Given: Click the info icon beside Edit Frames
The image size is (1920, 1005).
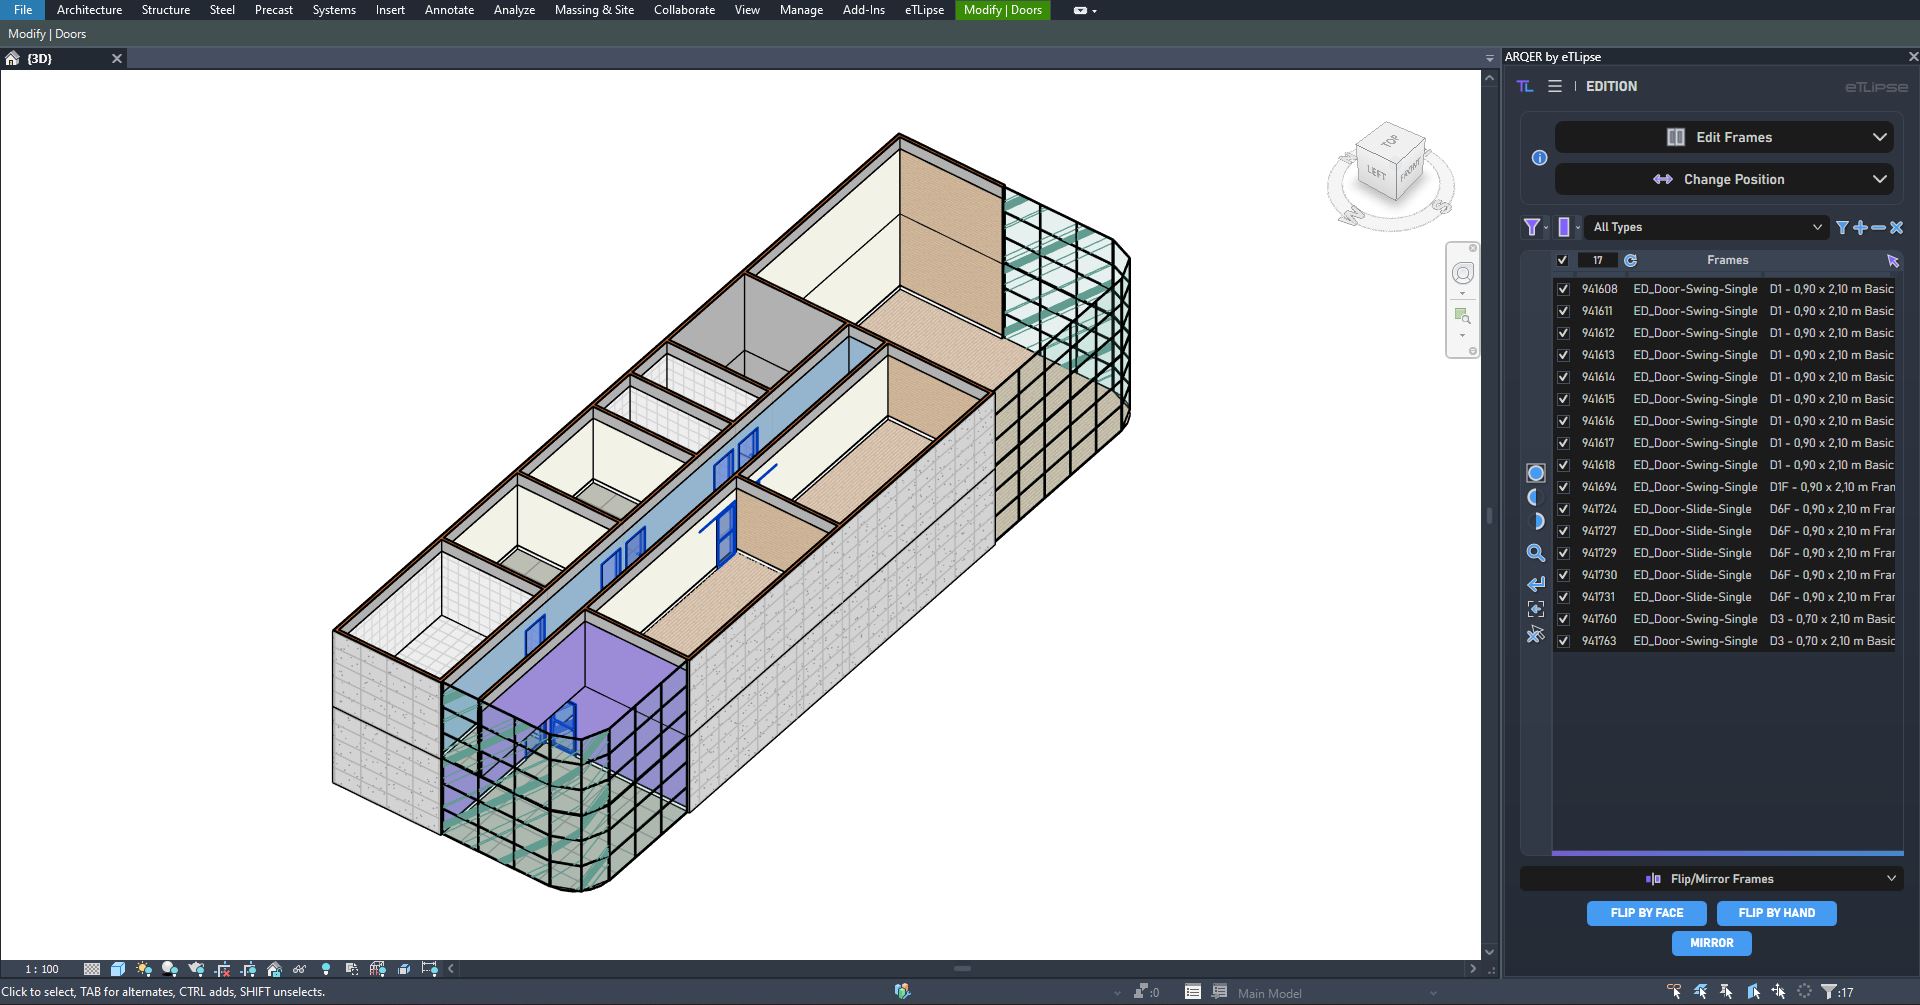Looking at the screenshot, I should tap(1539, 158).
